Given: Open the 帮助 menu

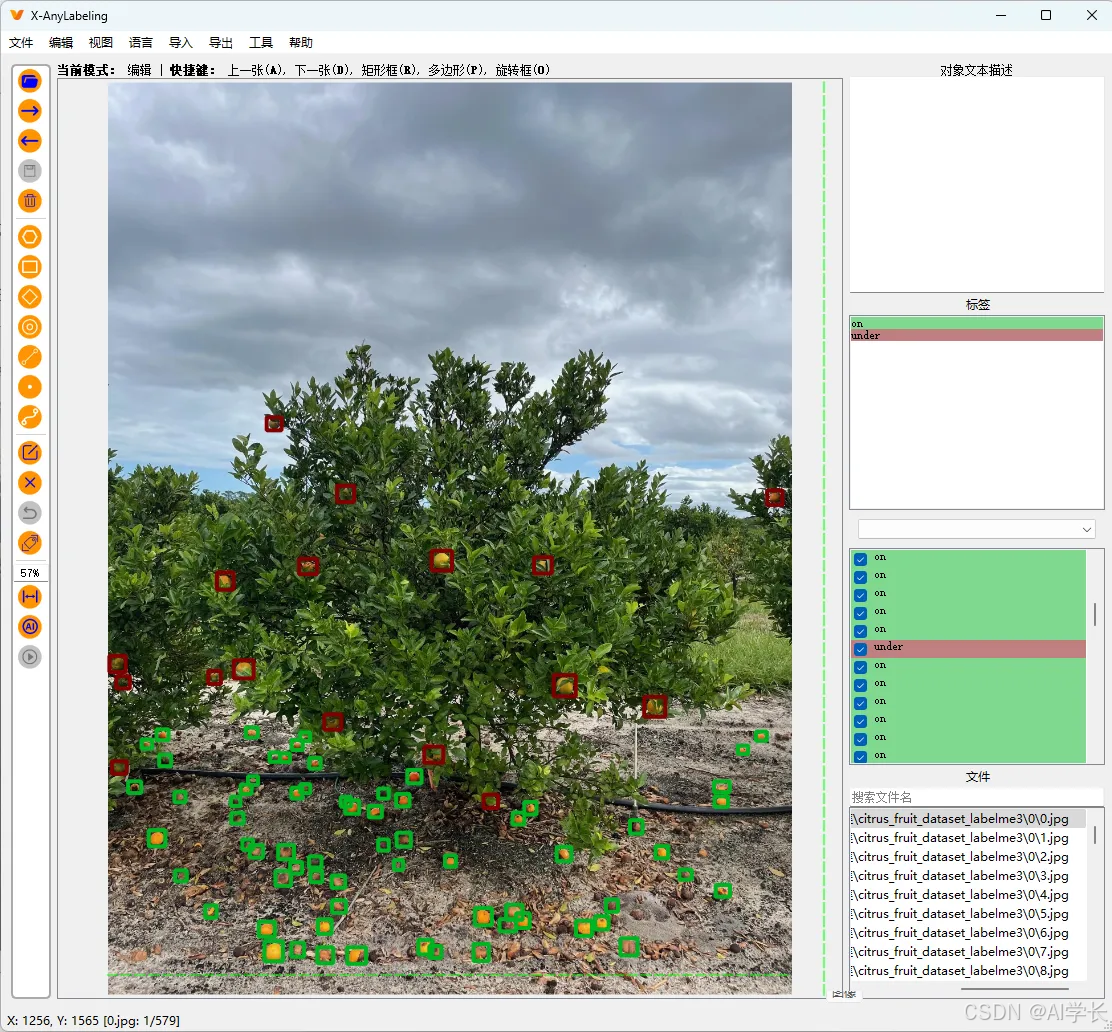Looking at the screenshot, I should (x=301, y=43).
